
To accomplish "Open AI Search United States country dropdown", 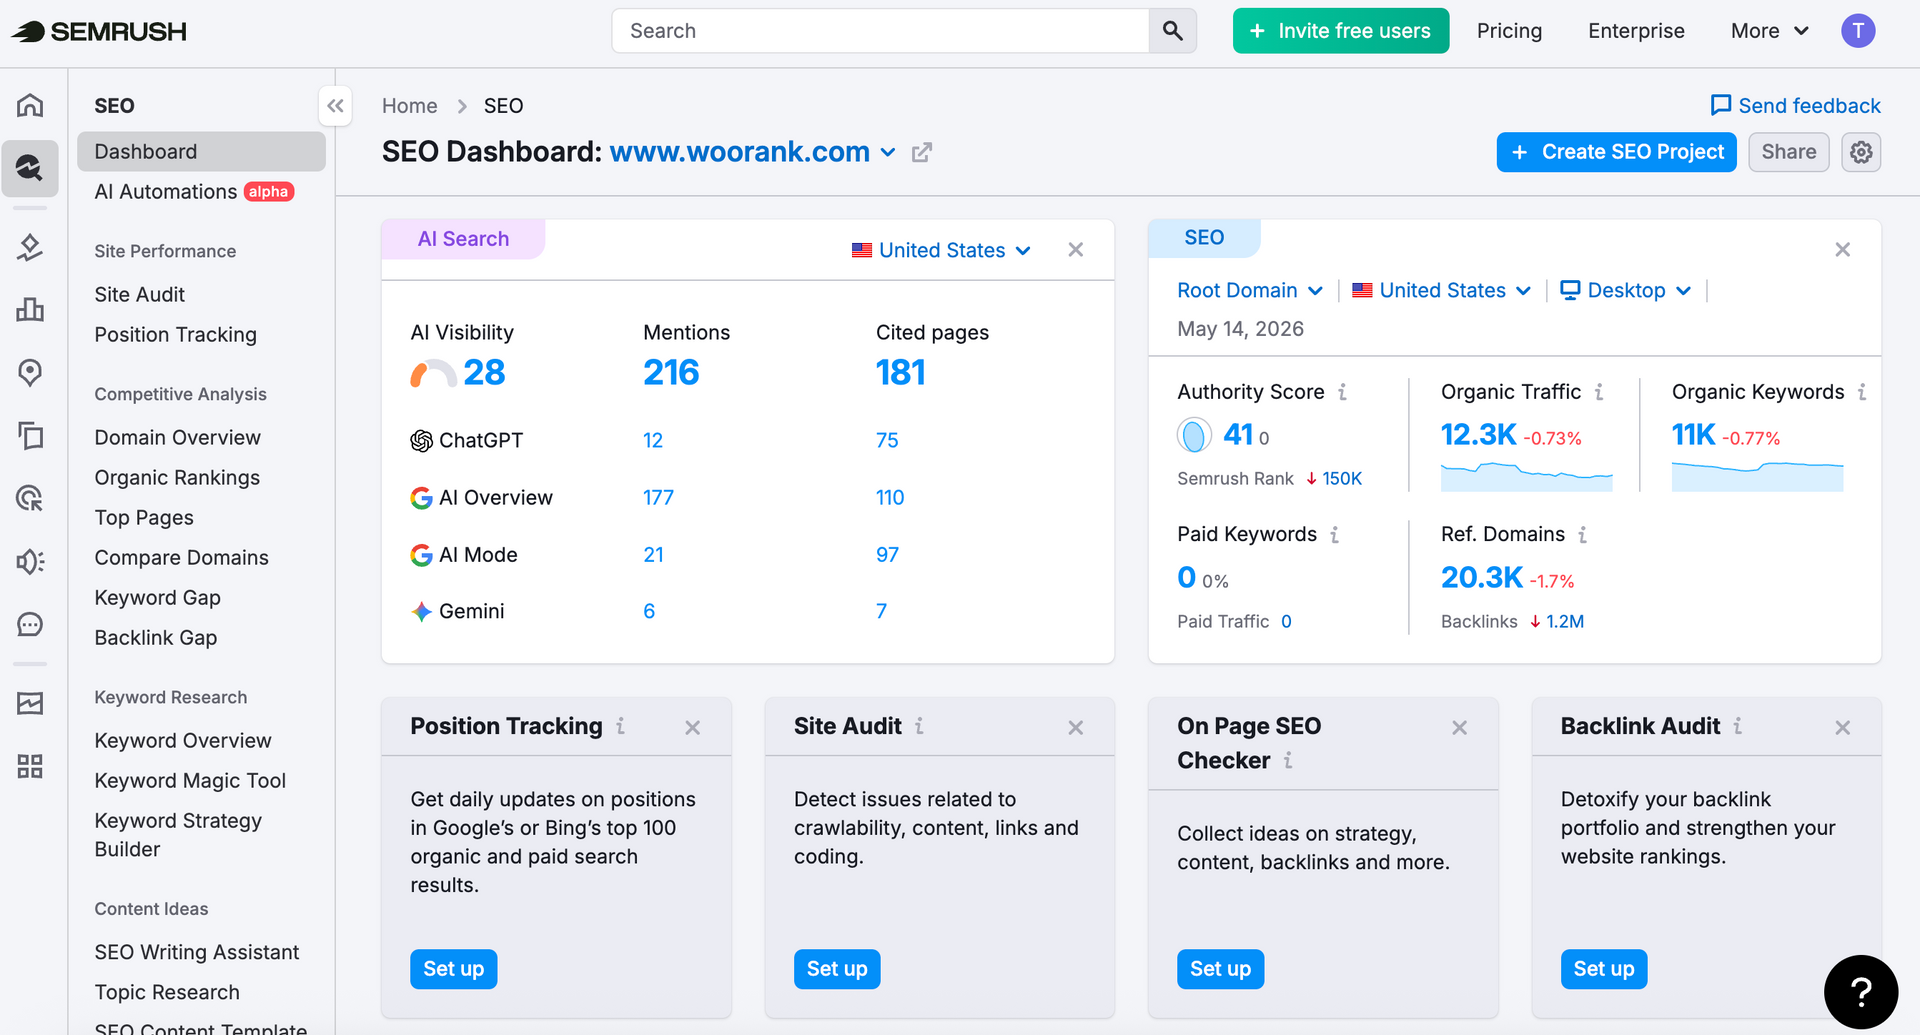I will click(941, 250).
